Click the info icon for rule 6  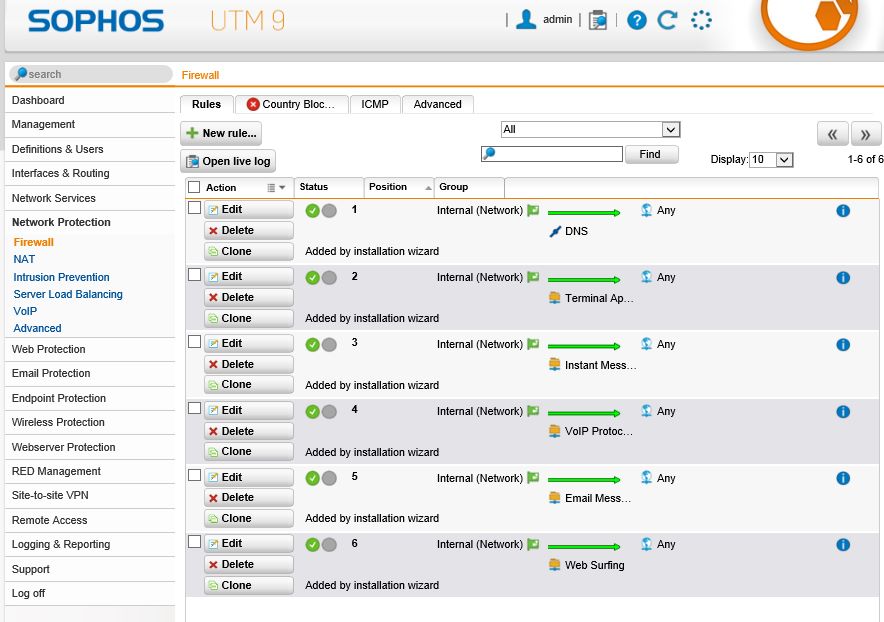pyautogui.click(x=843, y=545)
